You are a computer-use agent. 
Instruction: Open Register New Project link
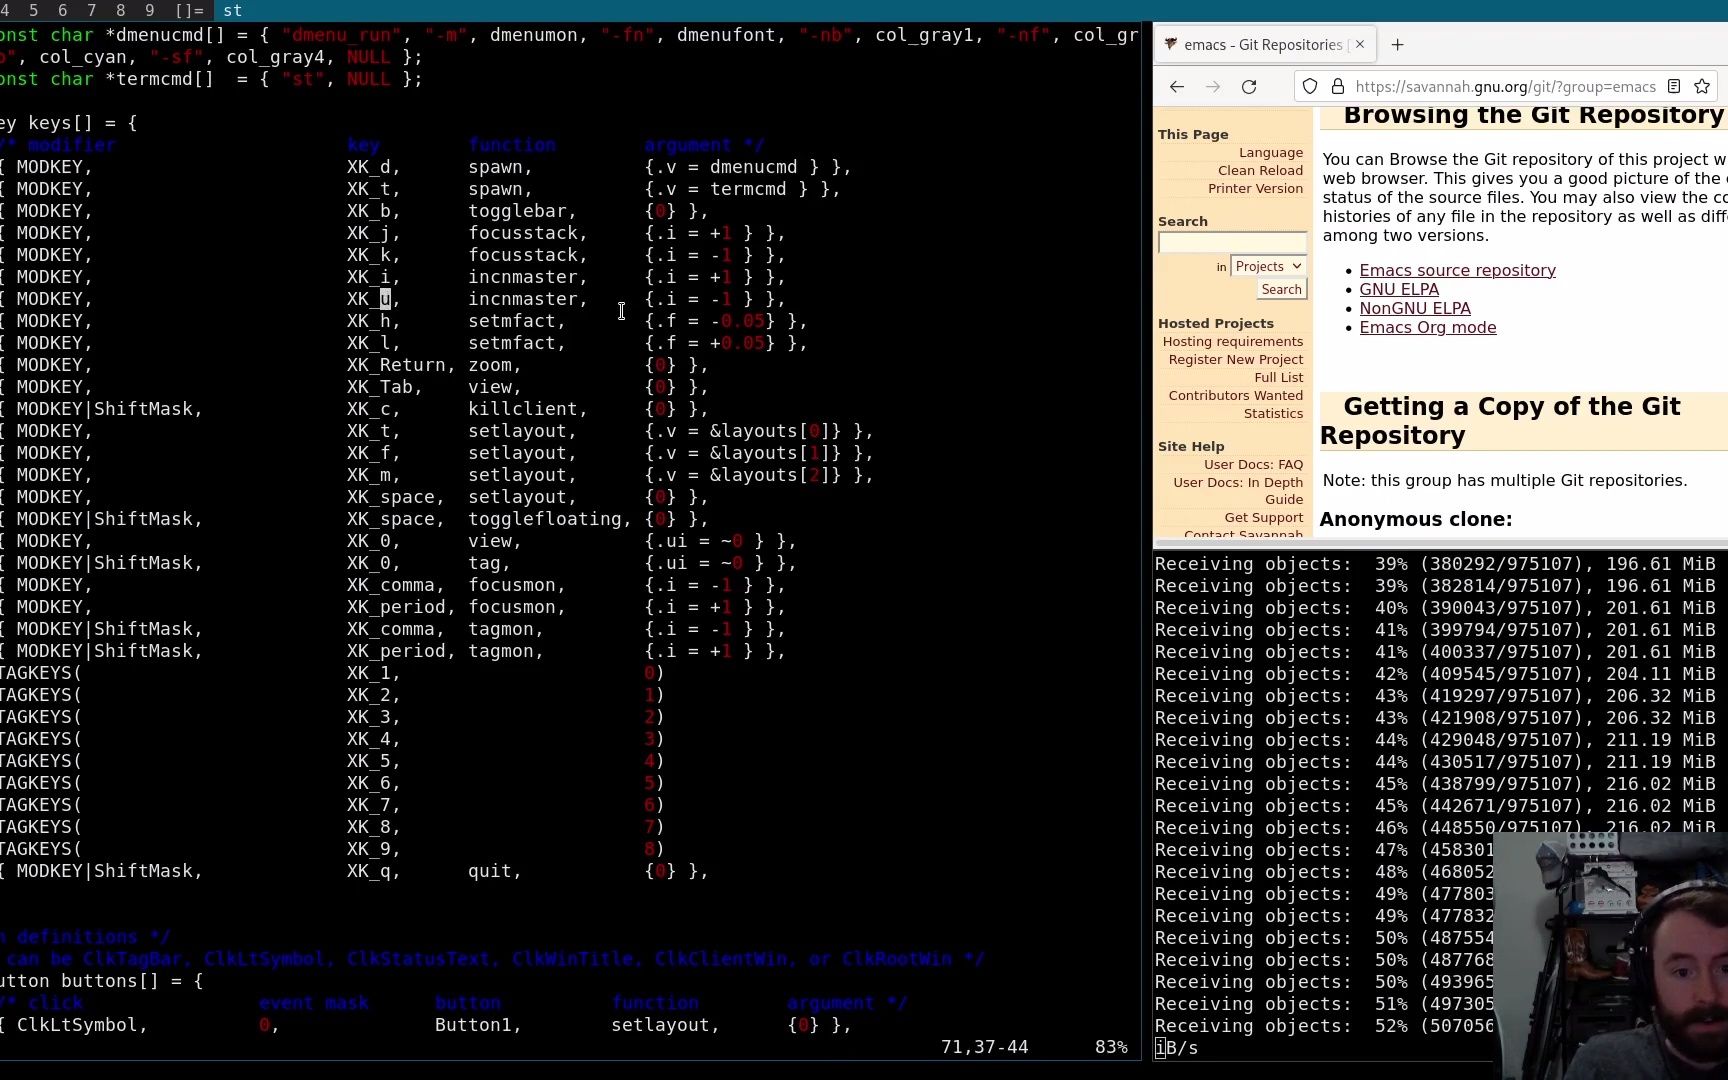click(1236, 359)
